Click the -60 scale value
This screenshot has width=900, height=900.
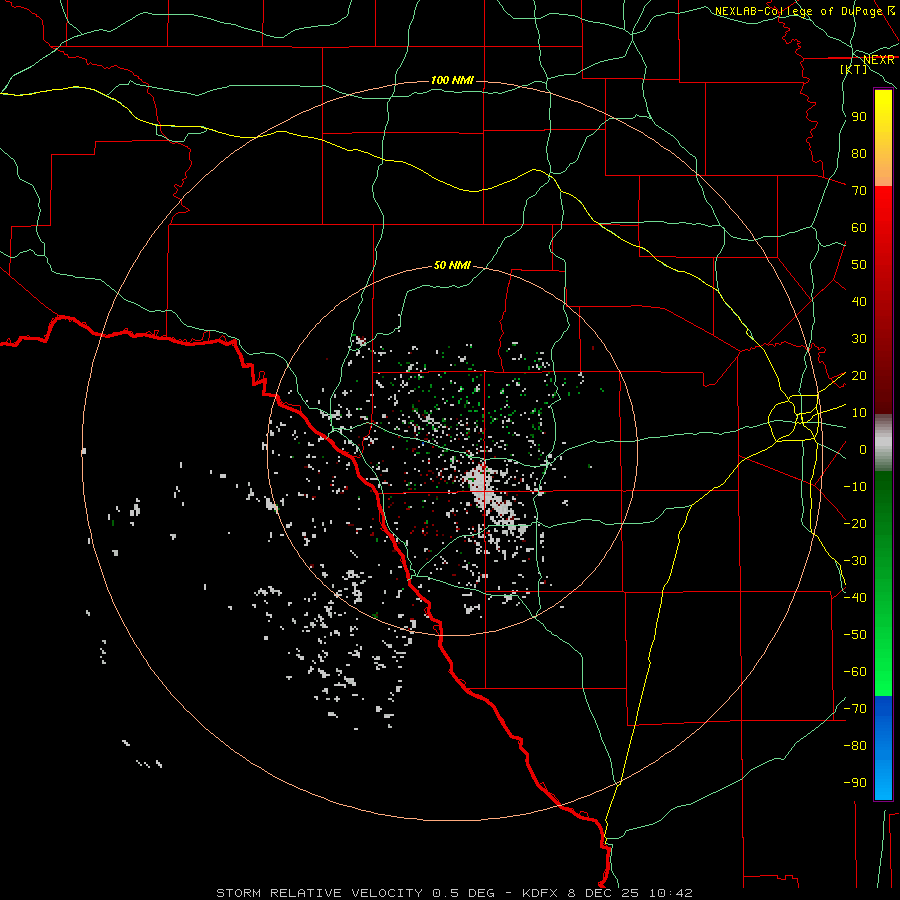coord(855,672)
